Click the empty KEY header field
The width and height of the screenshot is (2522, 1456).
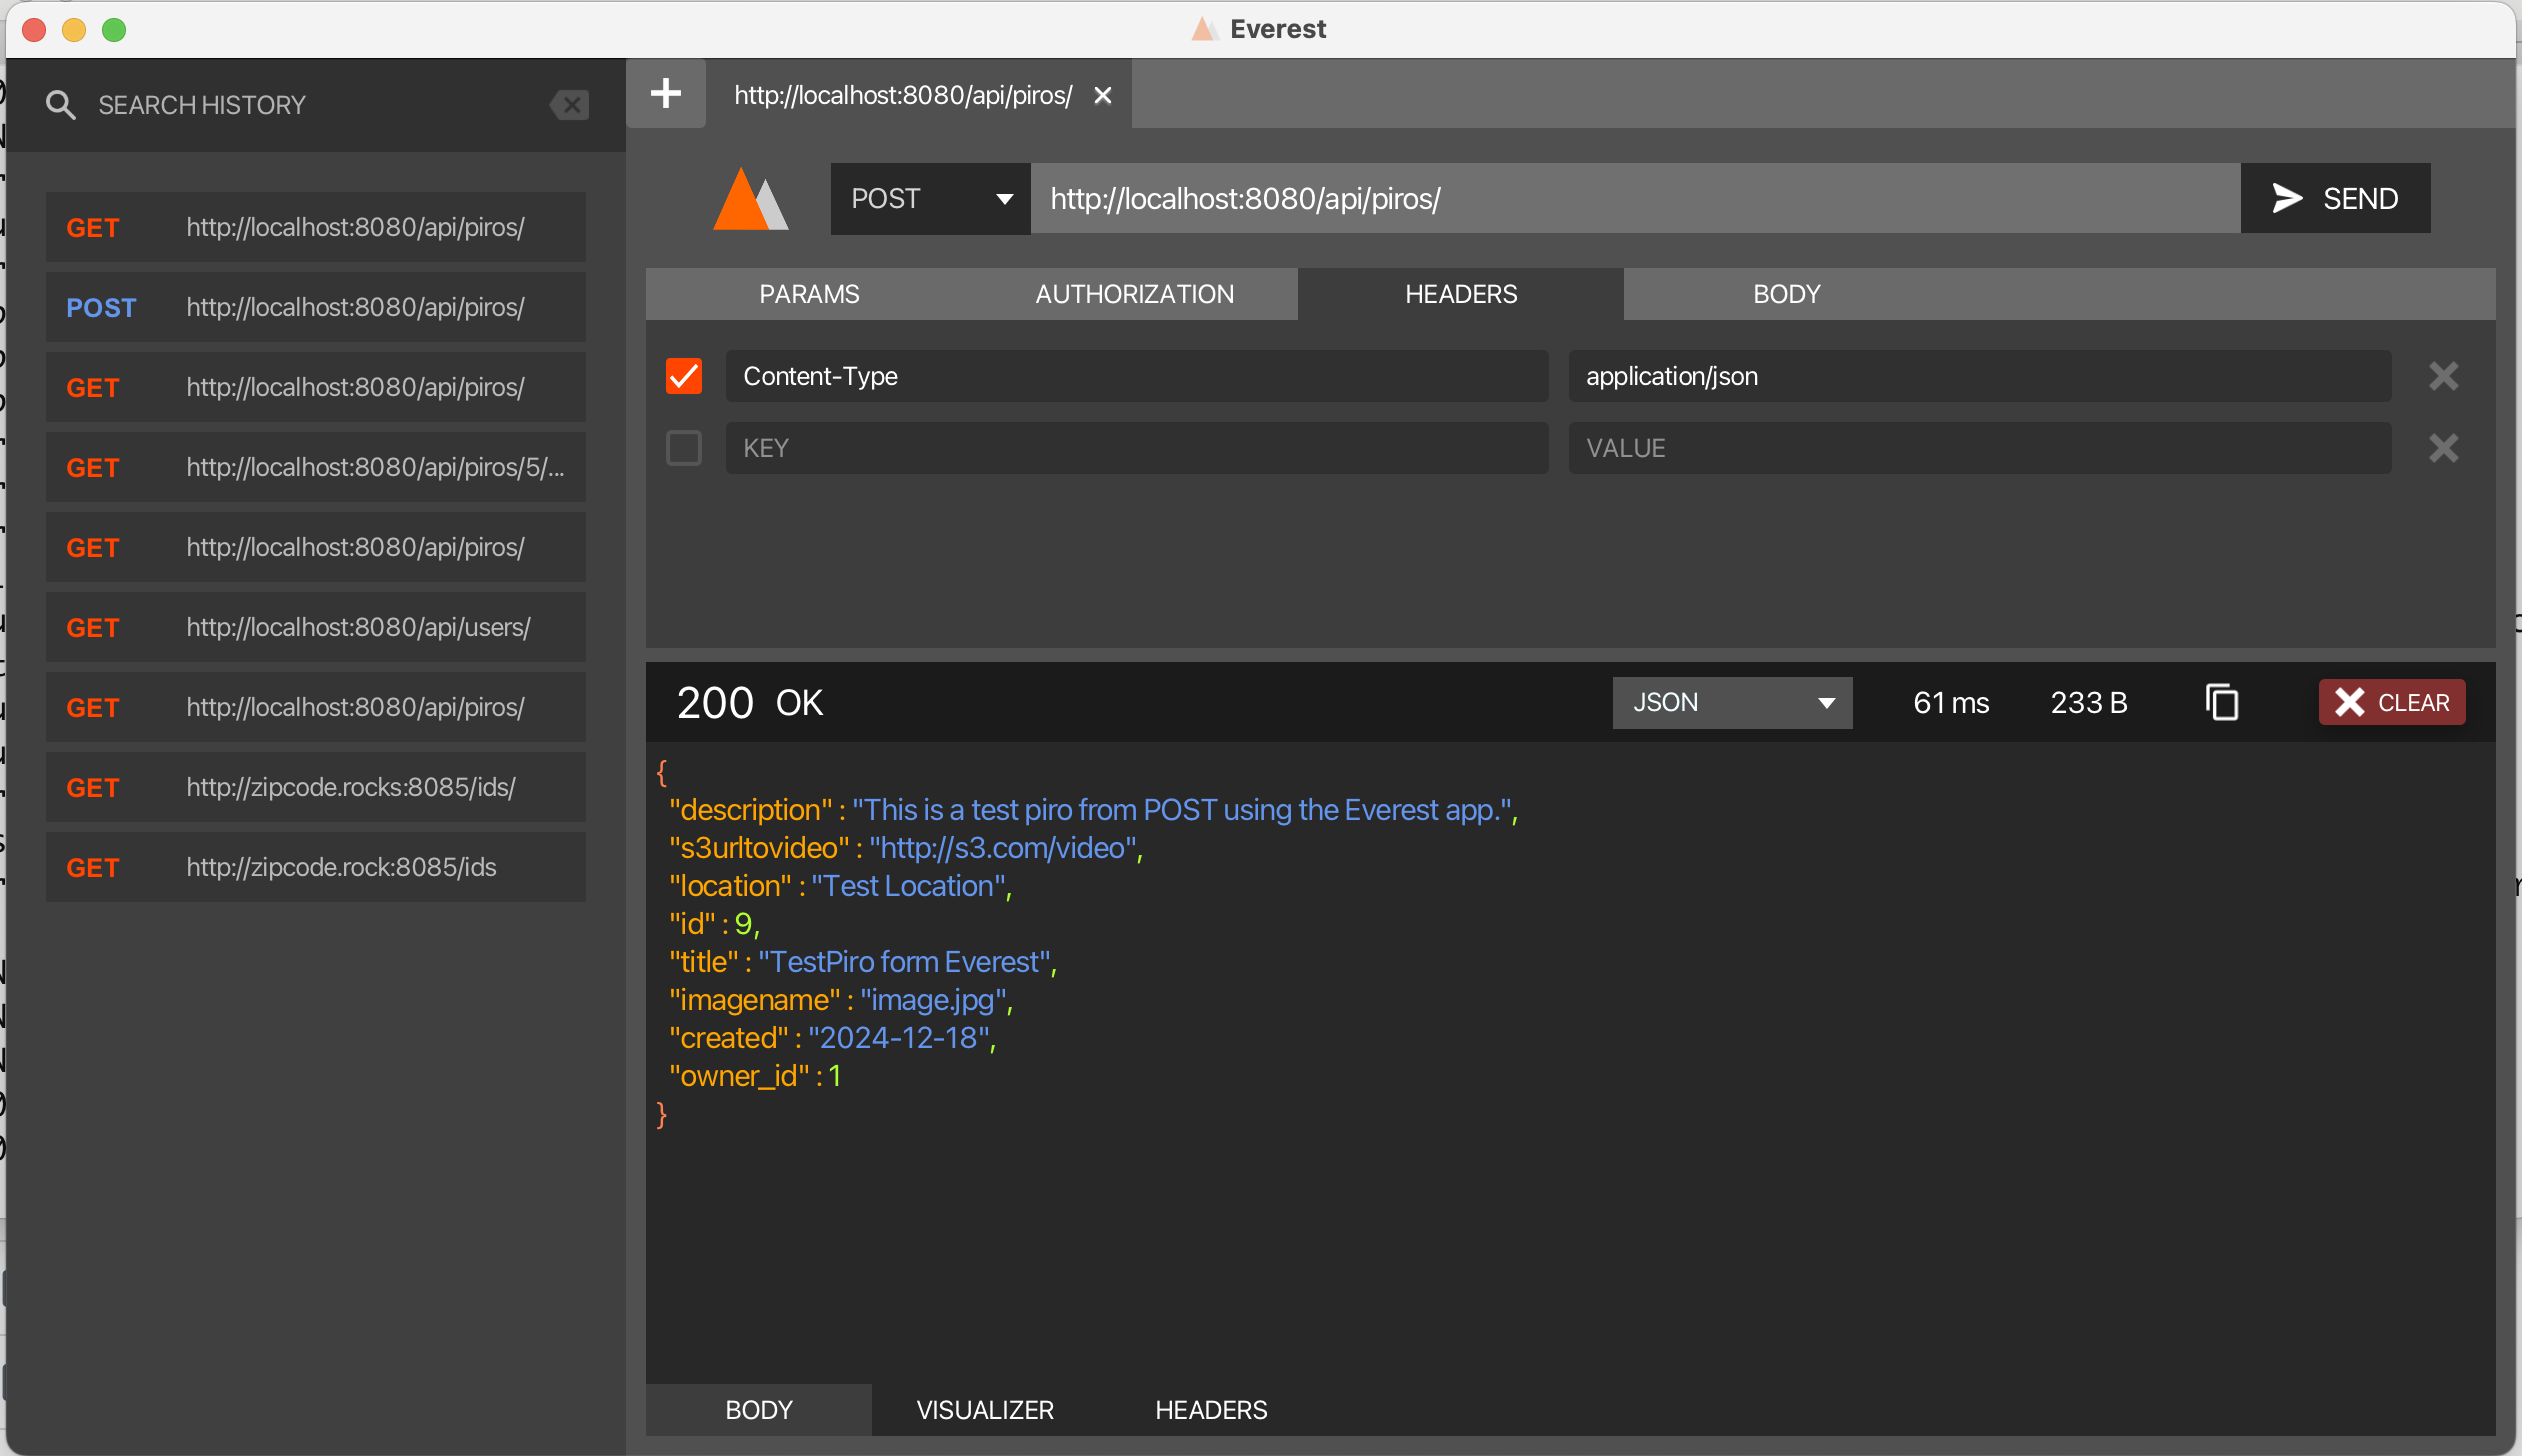tap(1137, 448)
